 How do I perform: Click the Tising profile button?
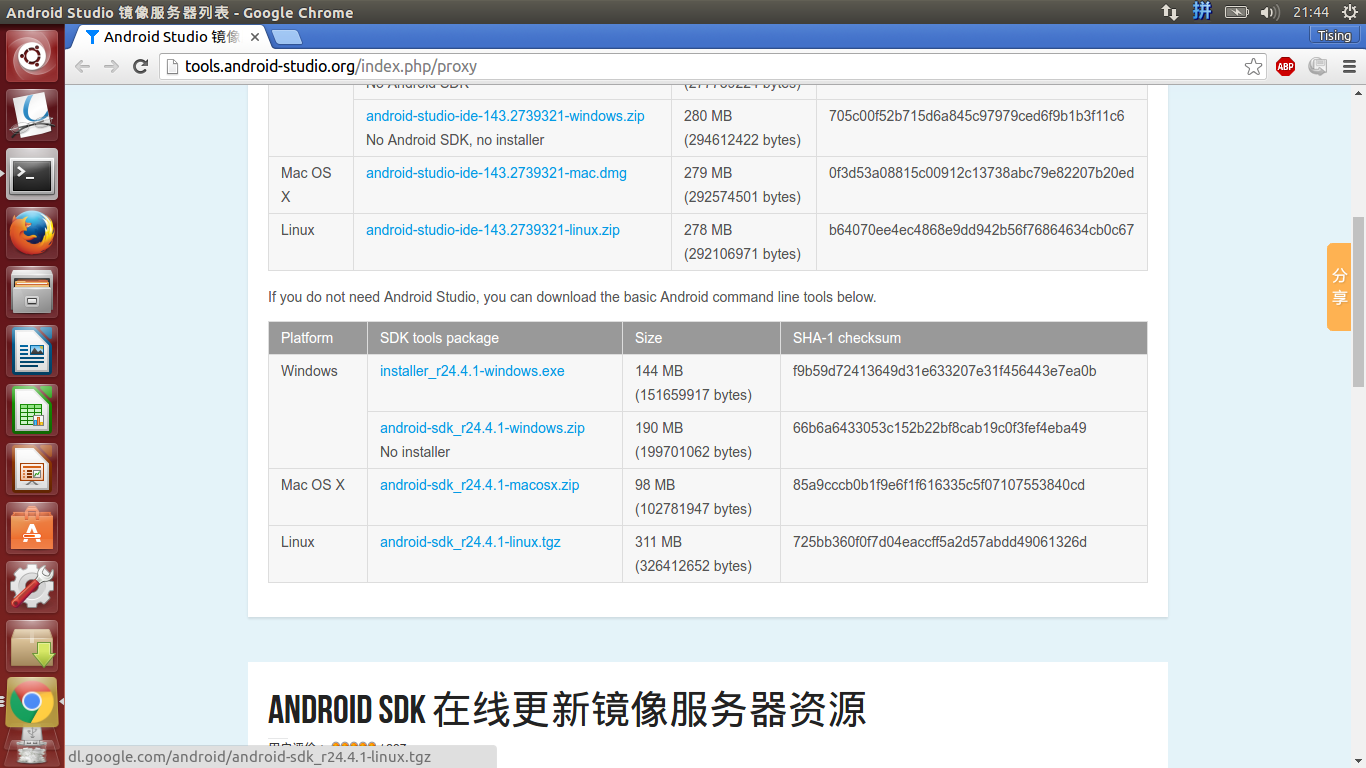click(1334, 35)
